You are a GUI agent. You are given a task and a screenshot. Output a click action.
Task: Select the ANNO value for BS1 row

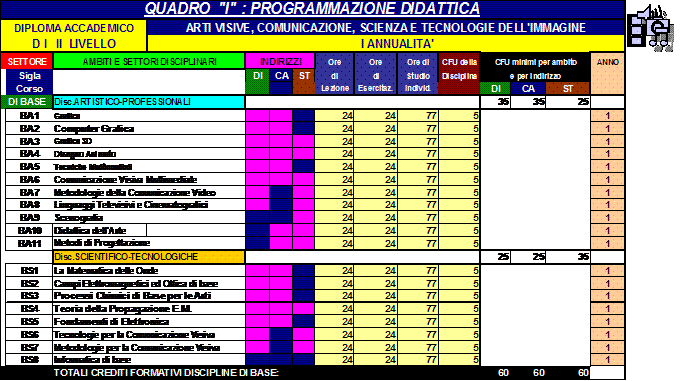[608, 271]
